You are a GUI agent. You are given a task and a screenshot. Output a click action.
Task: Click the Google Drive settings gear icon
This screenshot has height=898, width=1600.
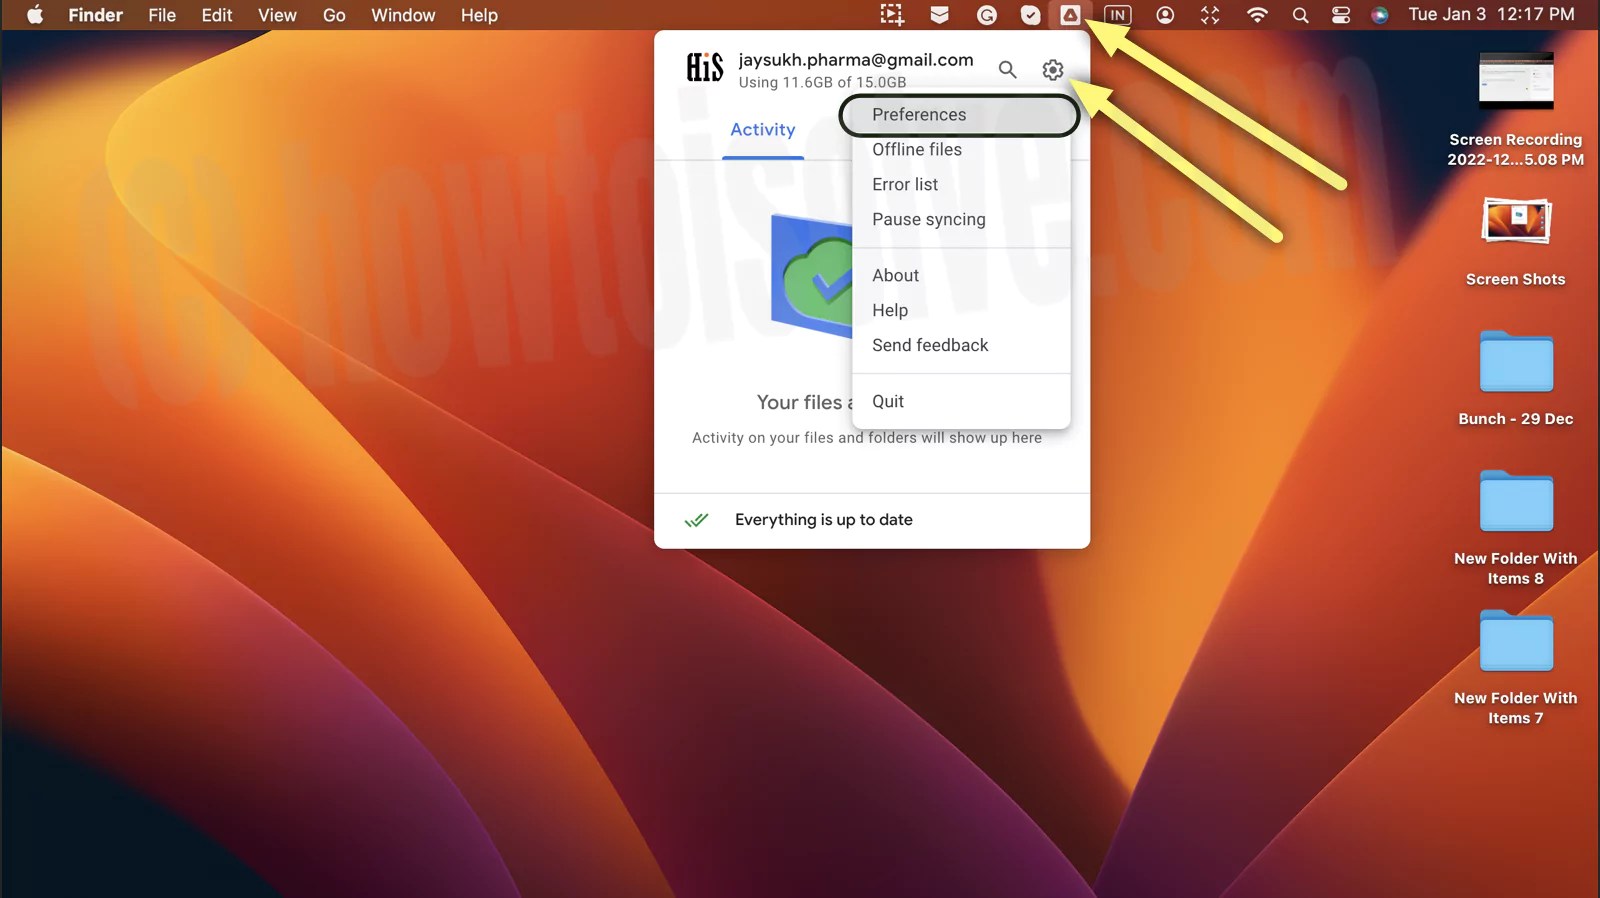coord(1053,70)
